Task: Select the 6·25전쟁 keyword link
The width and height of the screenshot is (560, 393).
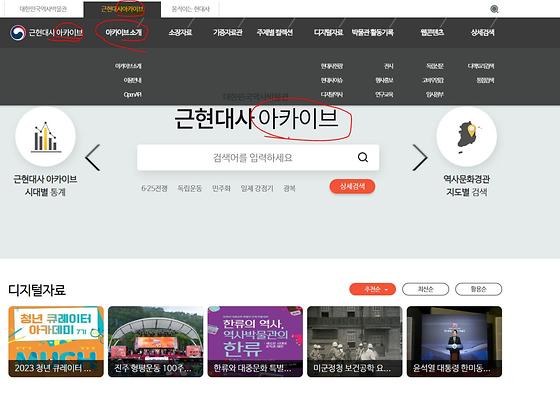Action: [154, 188]
